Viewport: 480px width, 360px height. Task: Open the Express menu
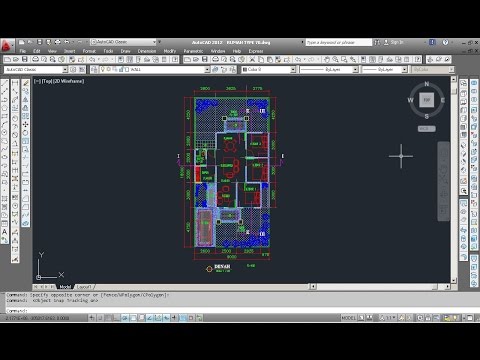(256, 51)
